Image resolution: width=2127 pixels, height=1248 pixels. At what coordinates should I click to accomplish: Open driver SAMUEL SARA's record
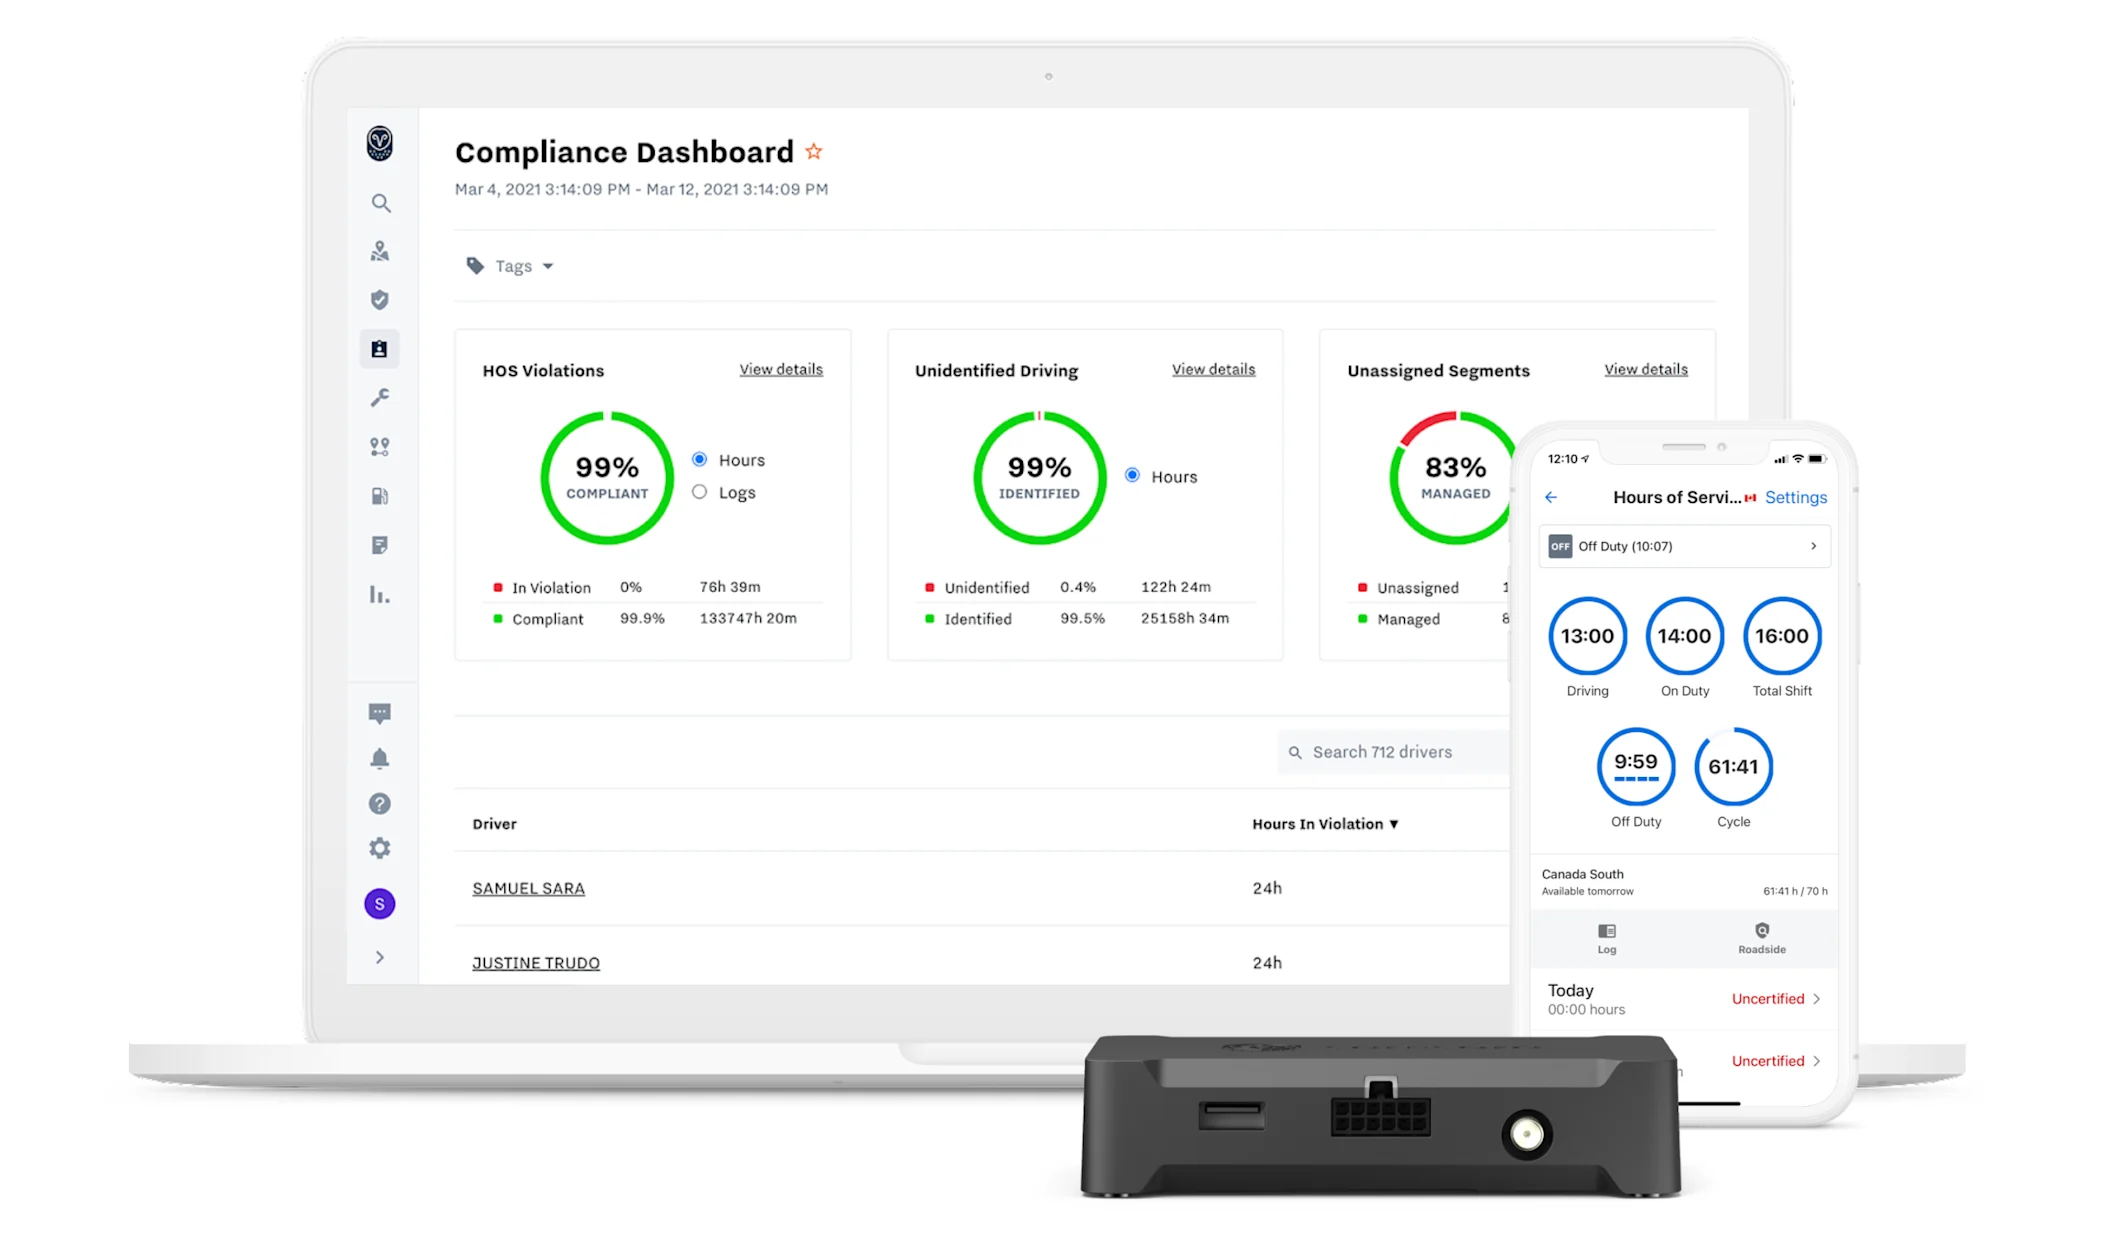[x=528, y=887]
